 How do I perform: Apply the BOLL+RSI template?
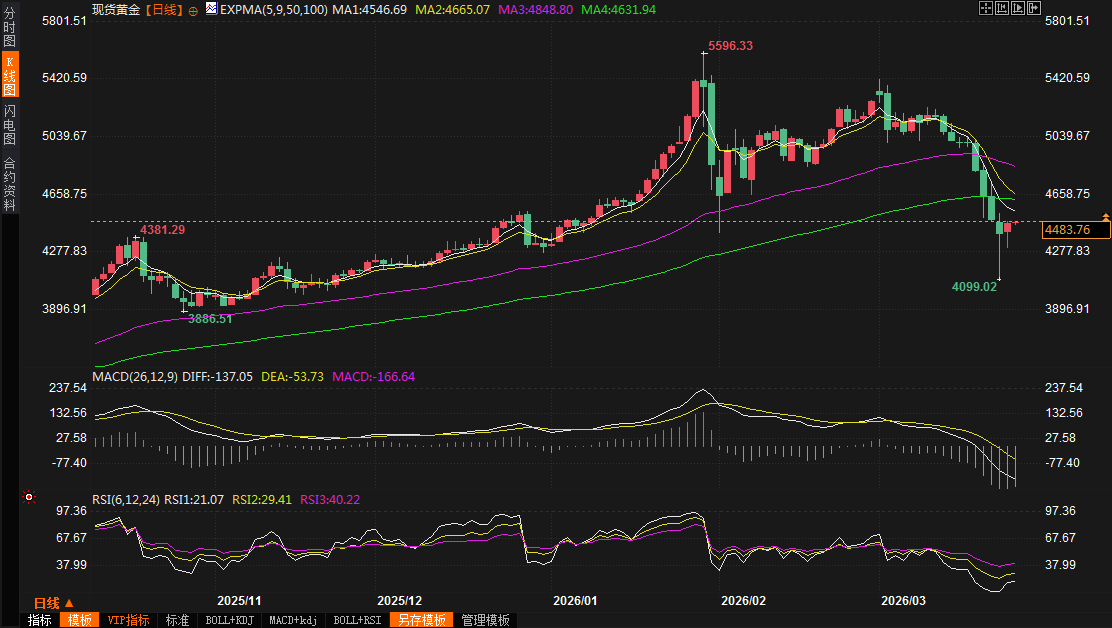tap(357, 620)
